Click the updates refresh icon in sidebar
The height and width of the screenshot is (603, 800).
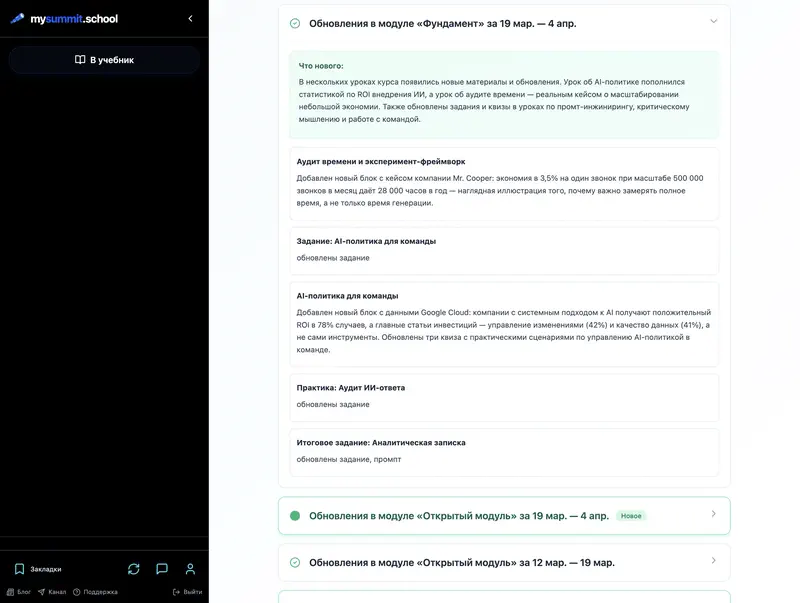pyautogui.click(x=133, y=568)
